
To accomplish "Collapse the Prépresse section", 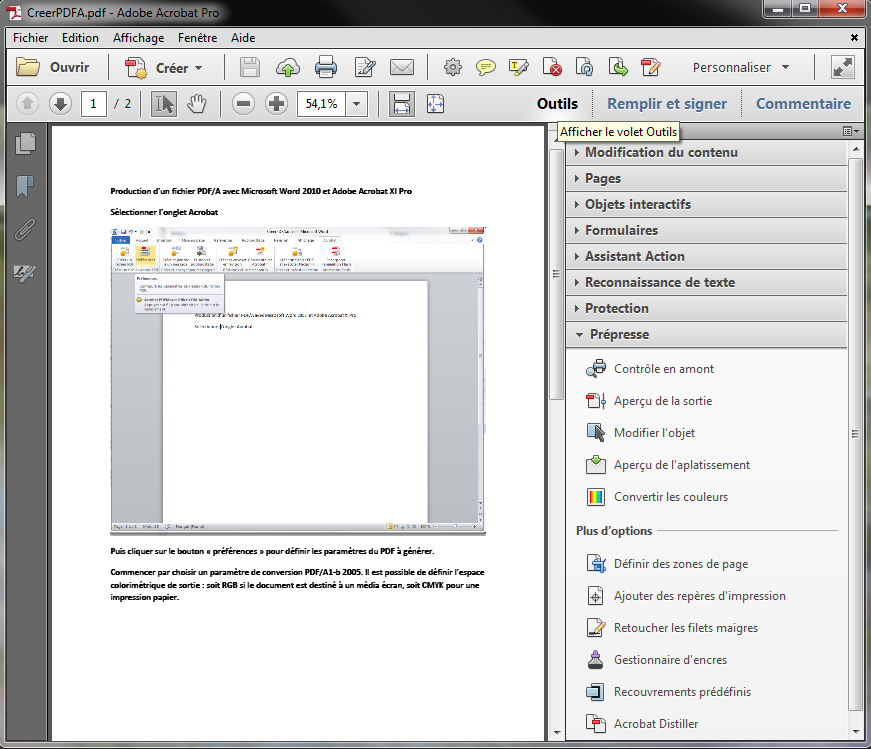I will coord(619,334).
